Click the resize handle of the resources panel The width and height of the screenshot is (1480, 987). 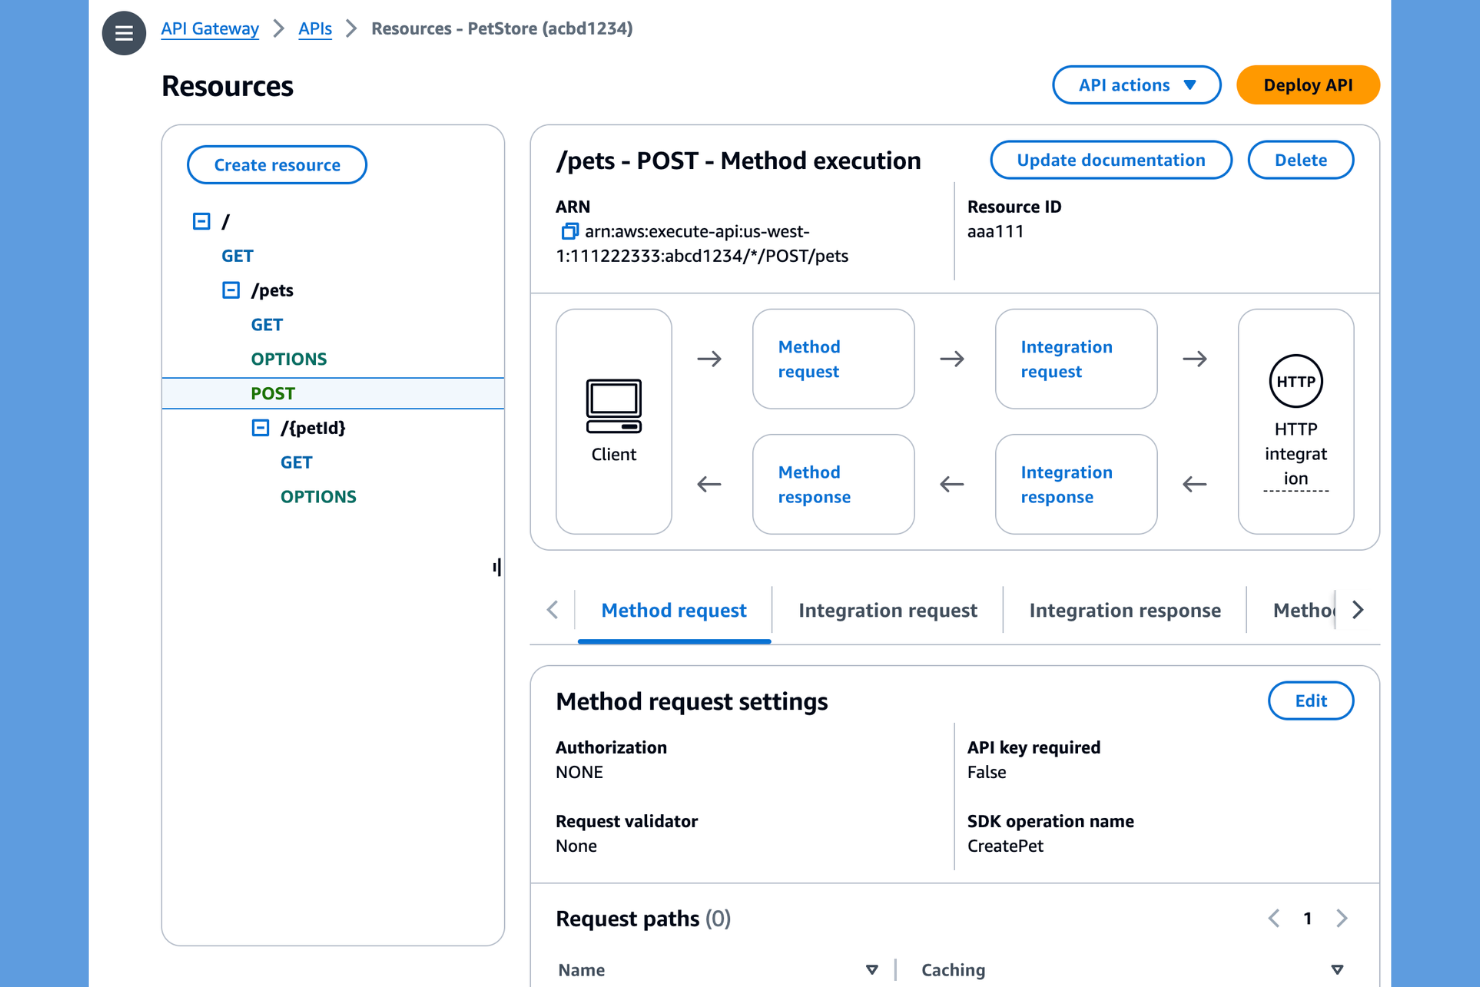pos(497,567)
